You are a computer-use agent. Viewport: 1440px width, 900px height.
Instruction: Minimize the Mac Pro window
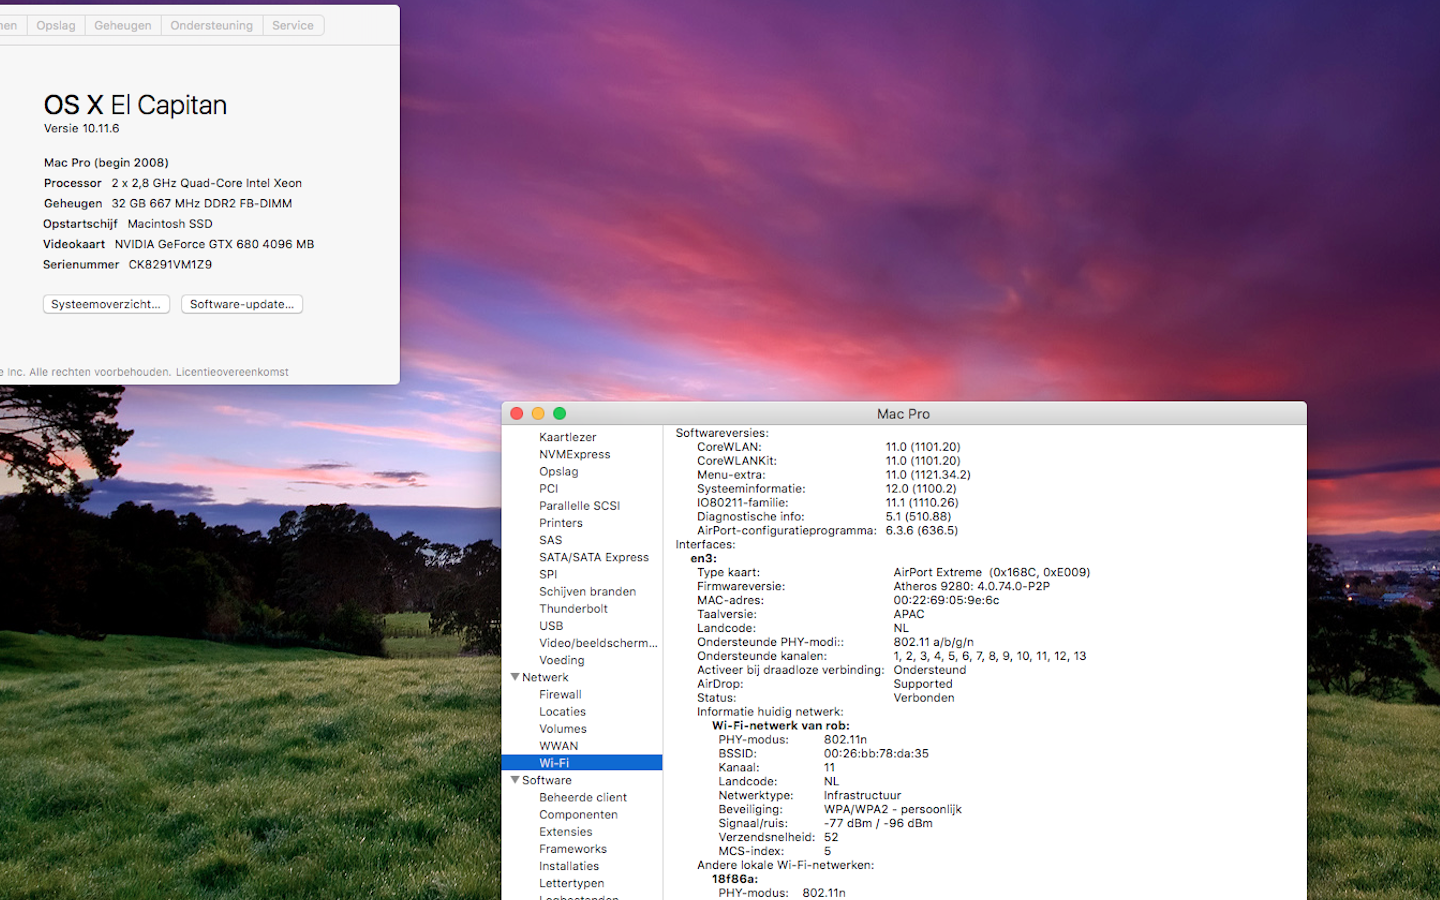(538, 413)
